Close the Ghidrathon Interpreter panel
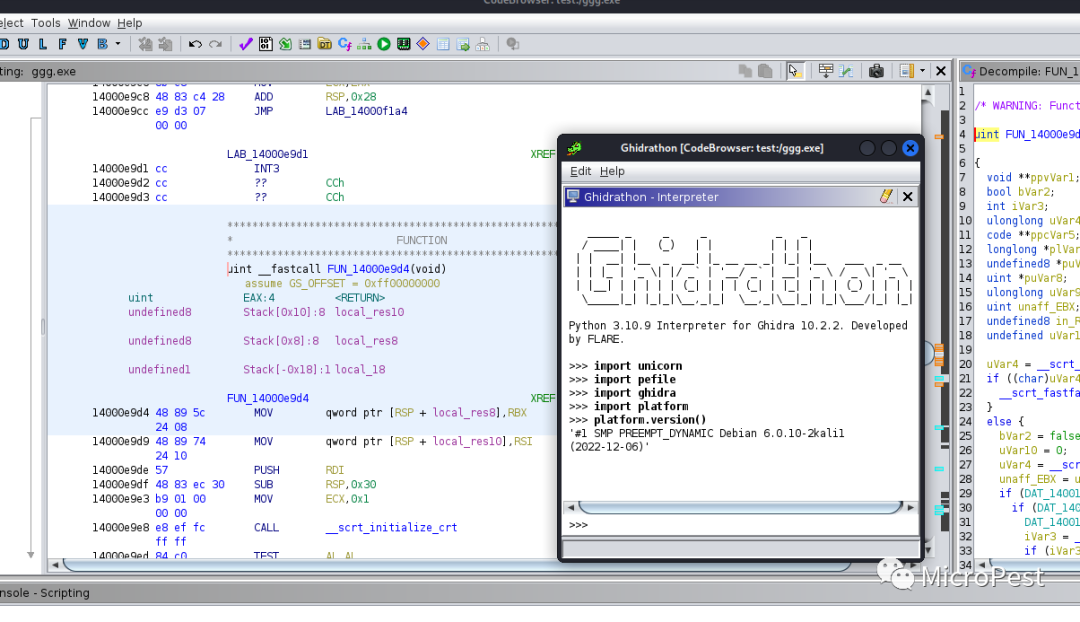 [x=908, y=196]
